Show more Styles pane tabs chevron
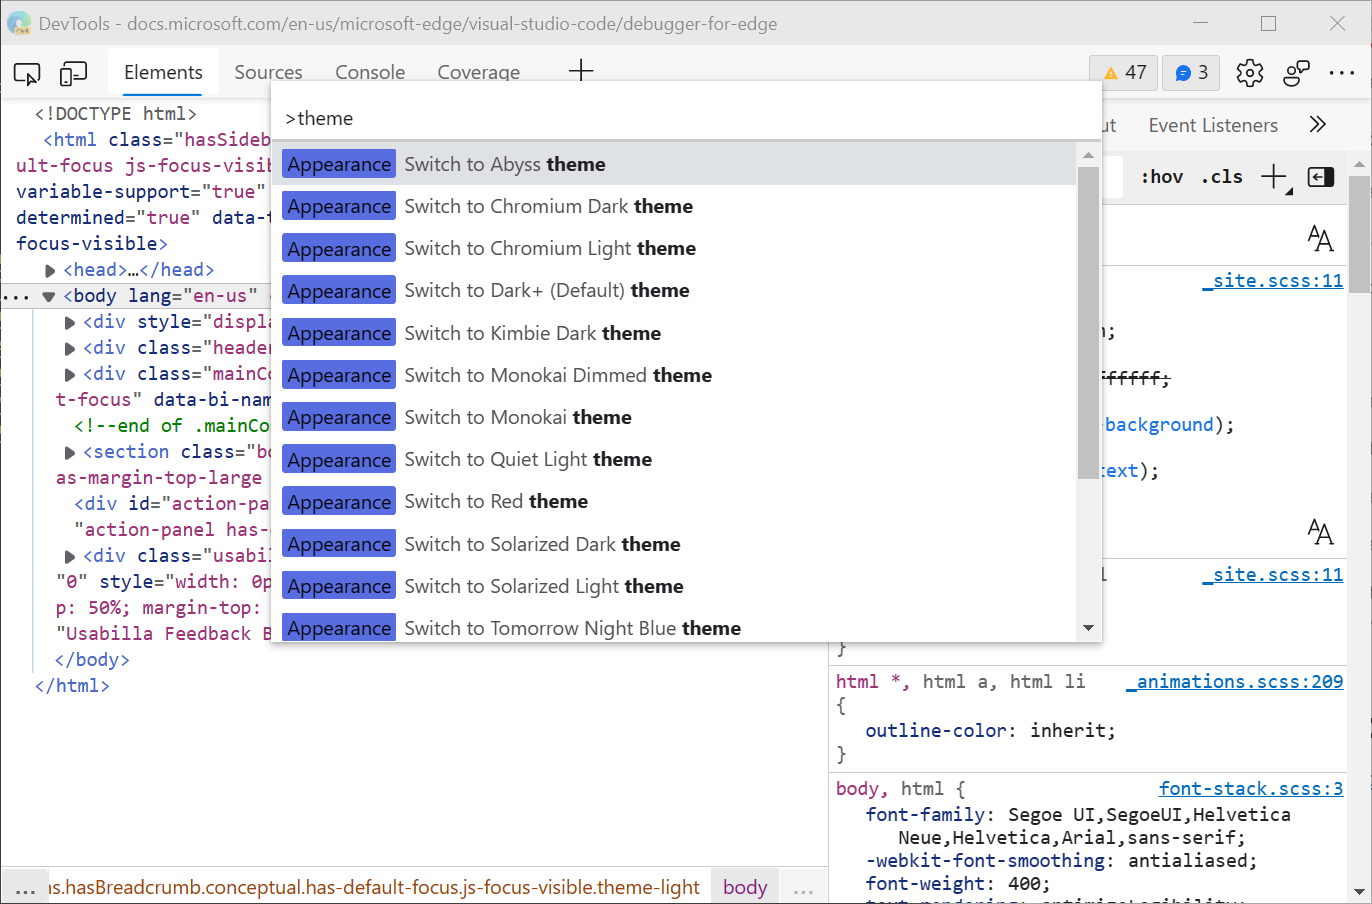 coord(1318,125)
